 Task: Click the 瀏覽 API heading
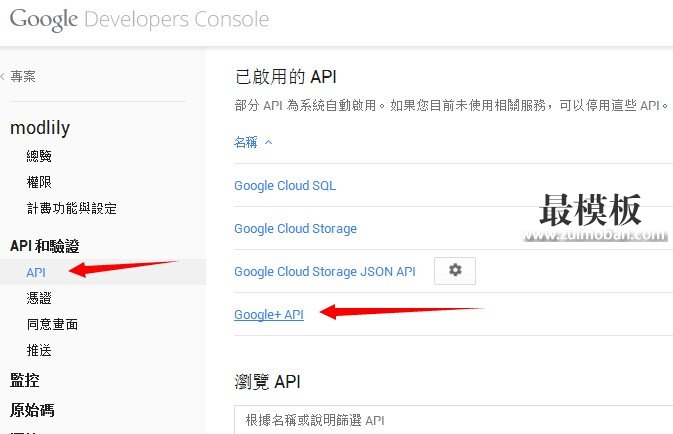pyautogui.click(x=267, y=382)
